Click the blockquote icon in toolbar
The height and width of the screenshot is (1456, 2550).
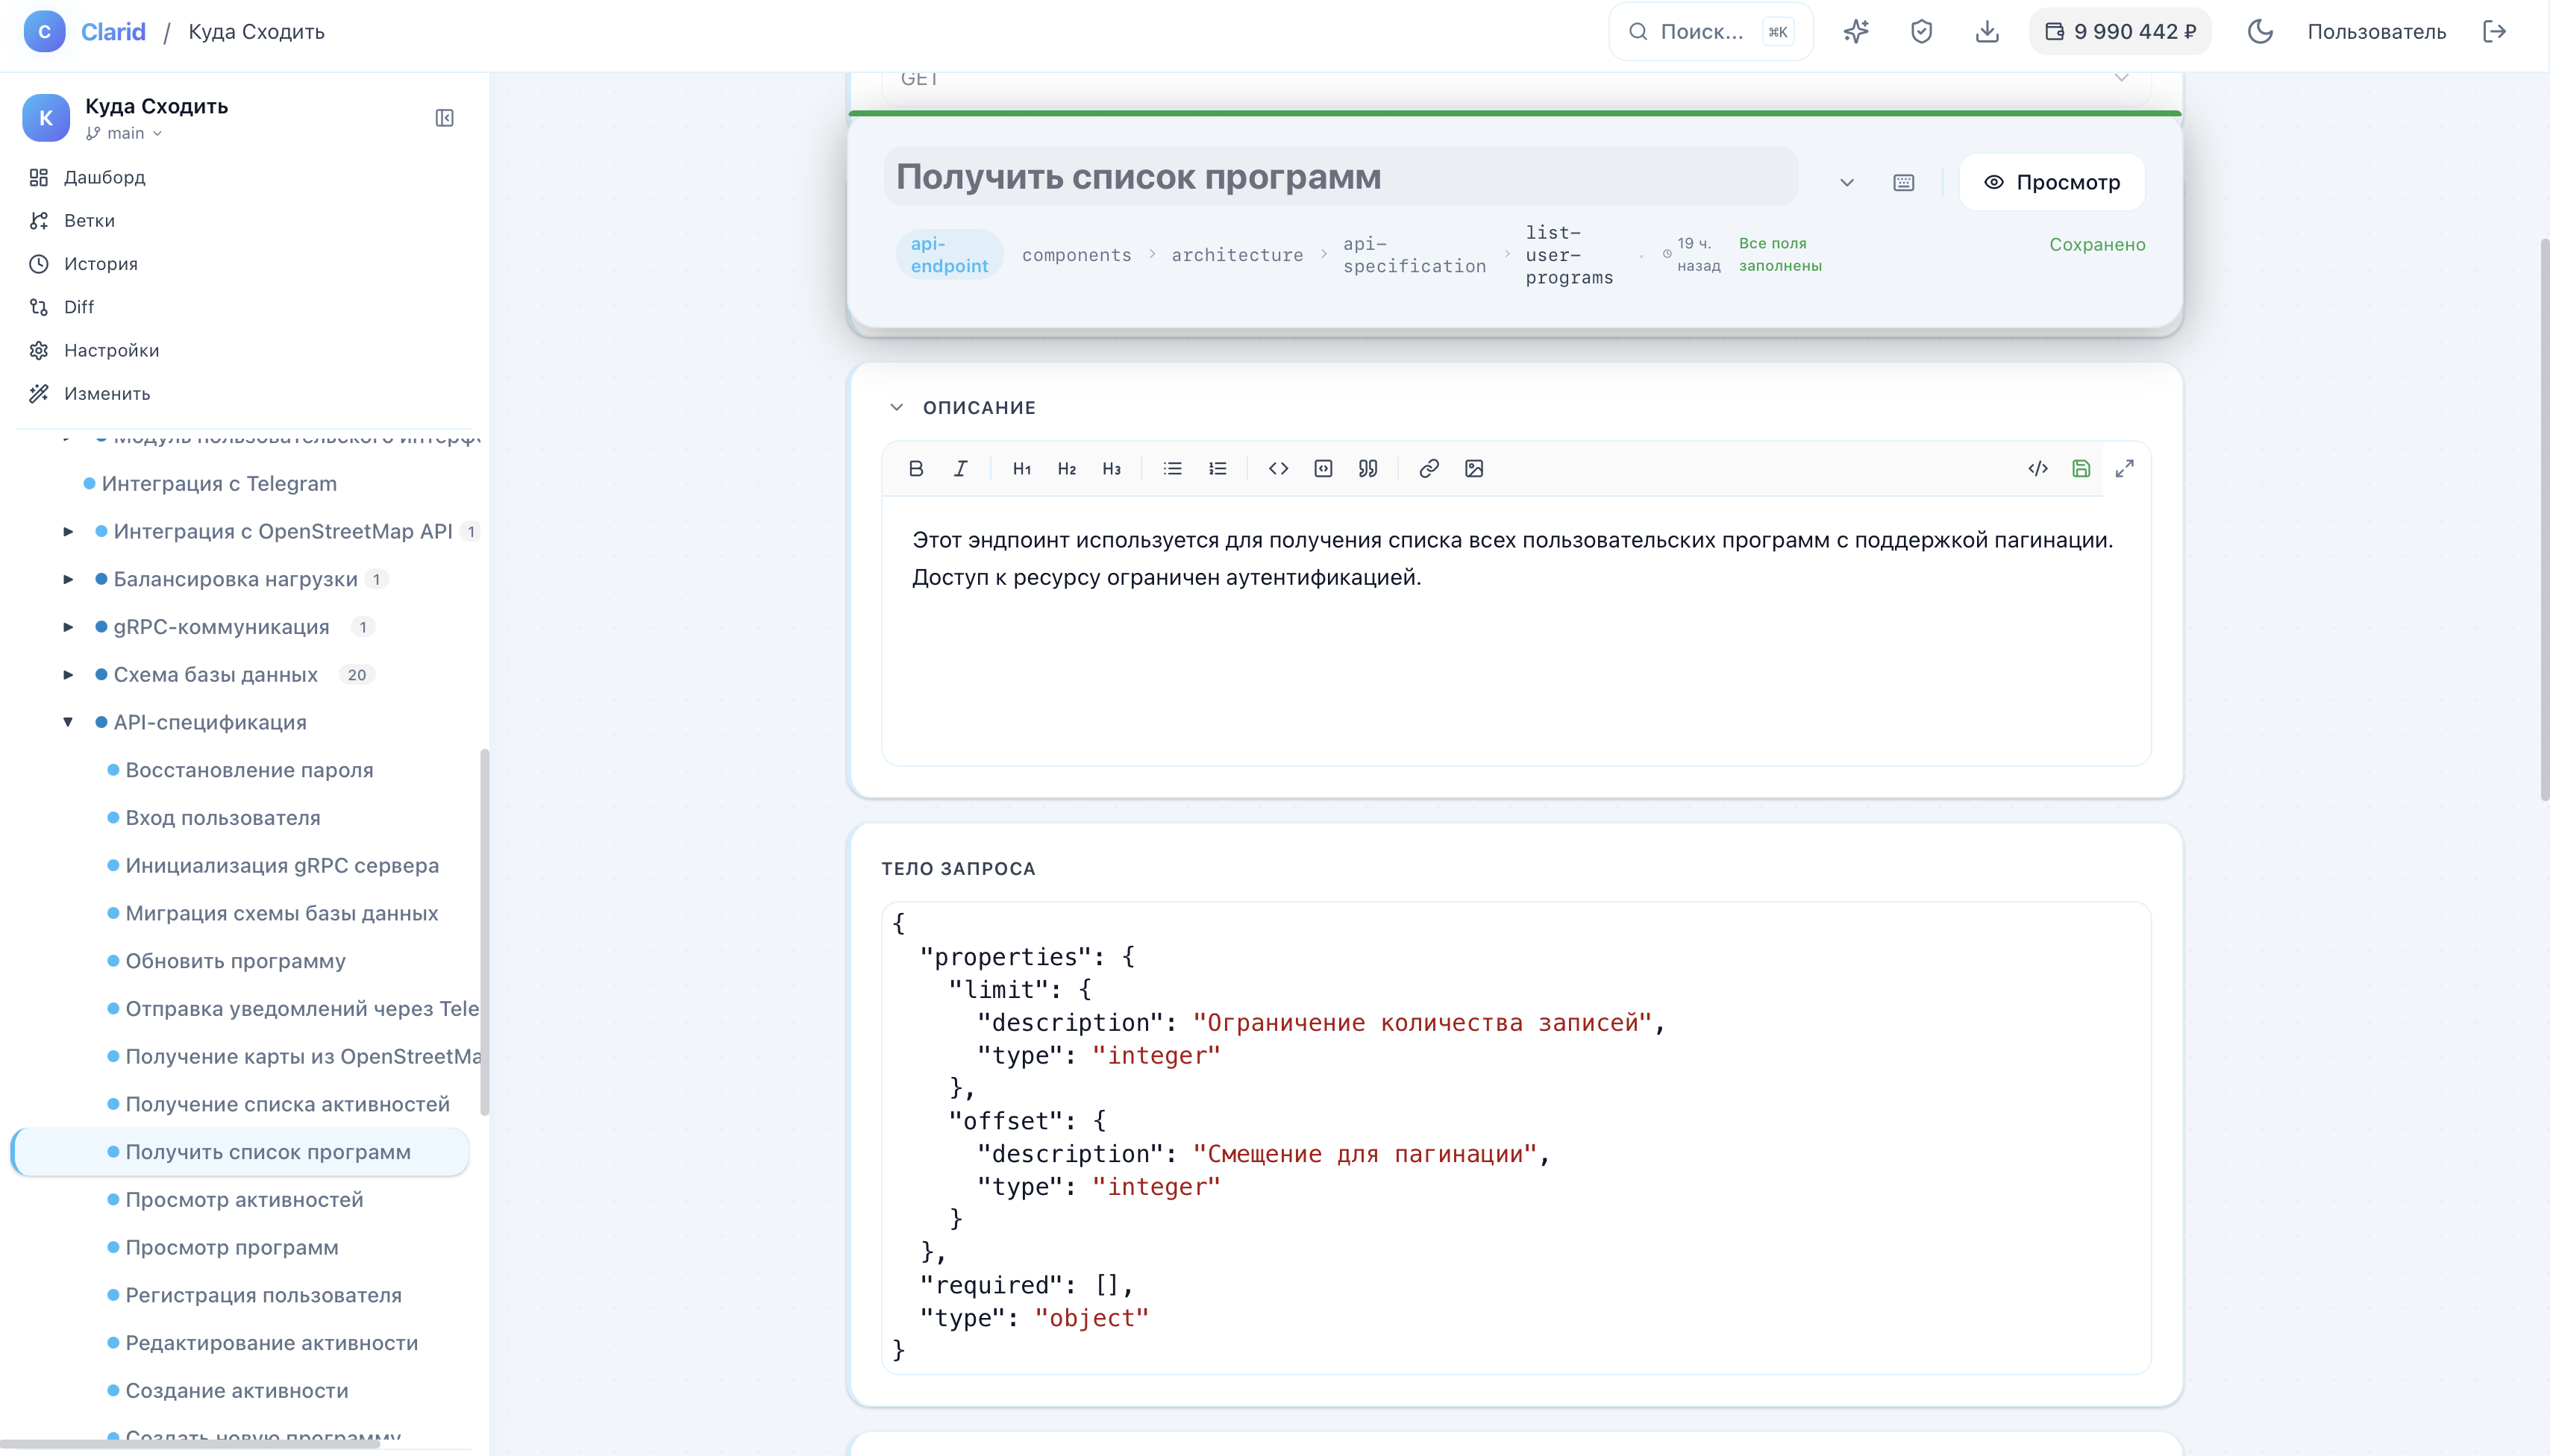pos(1367,468)
